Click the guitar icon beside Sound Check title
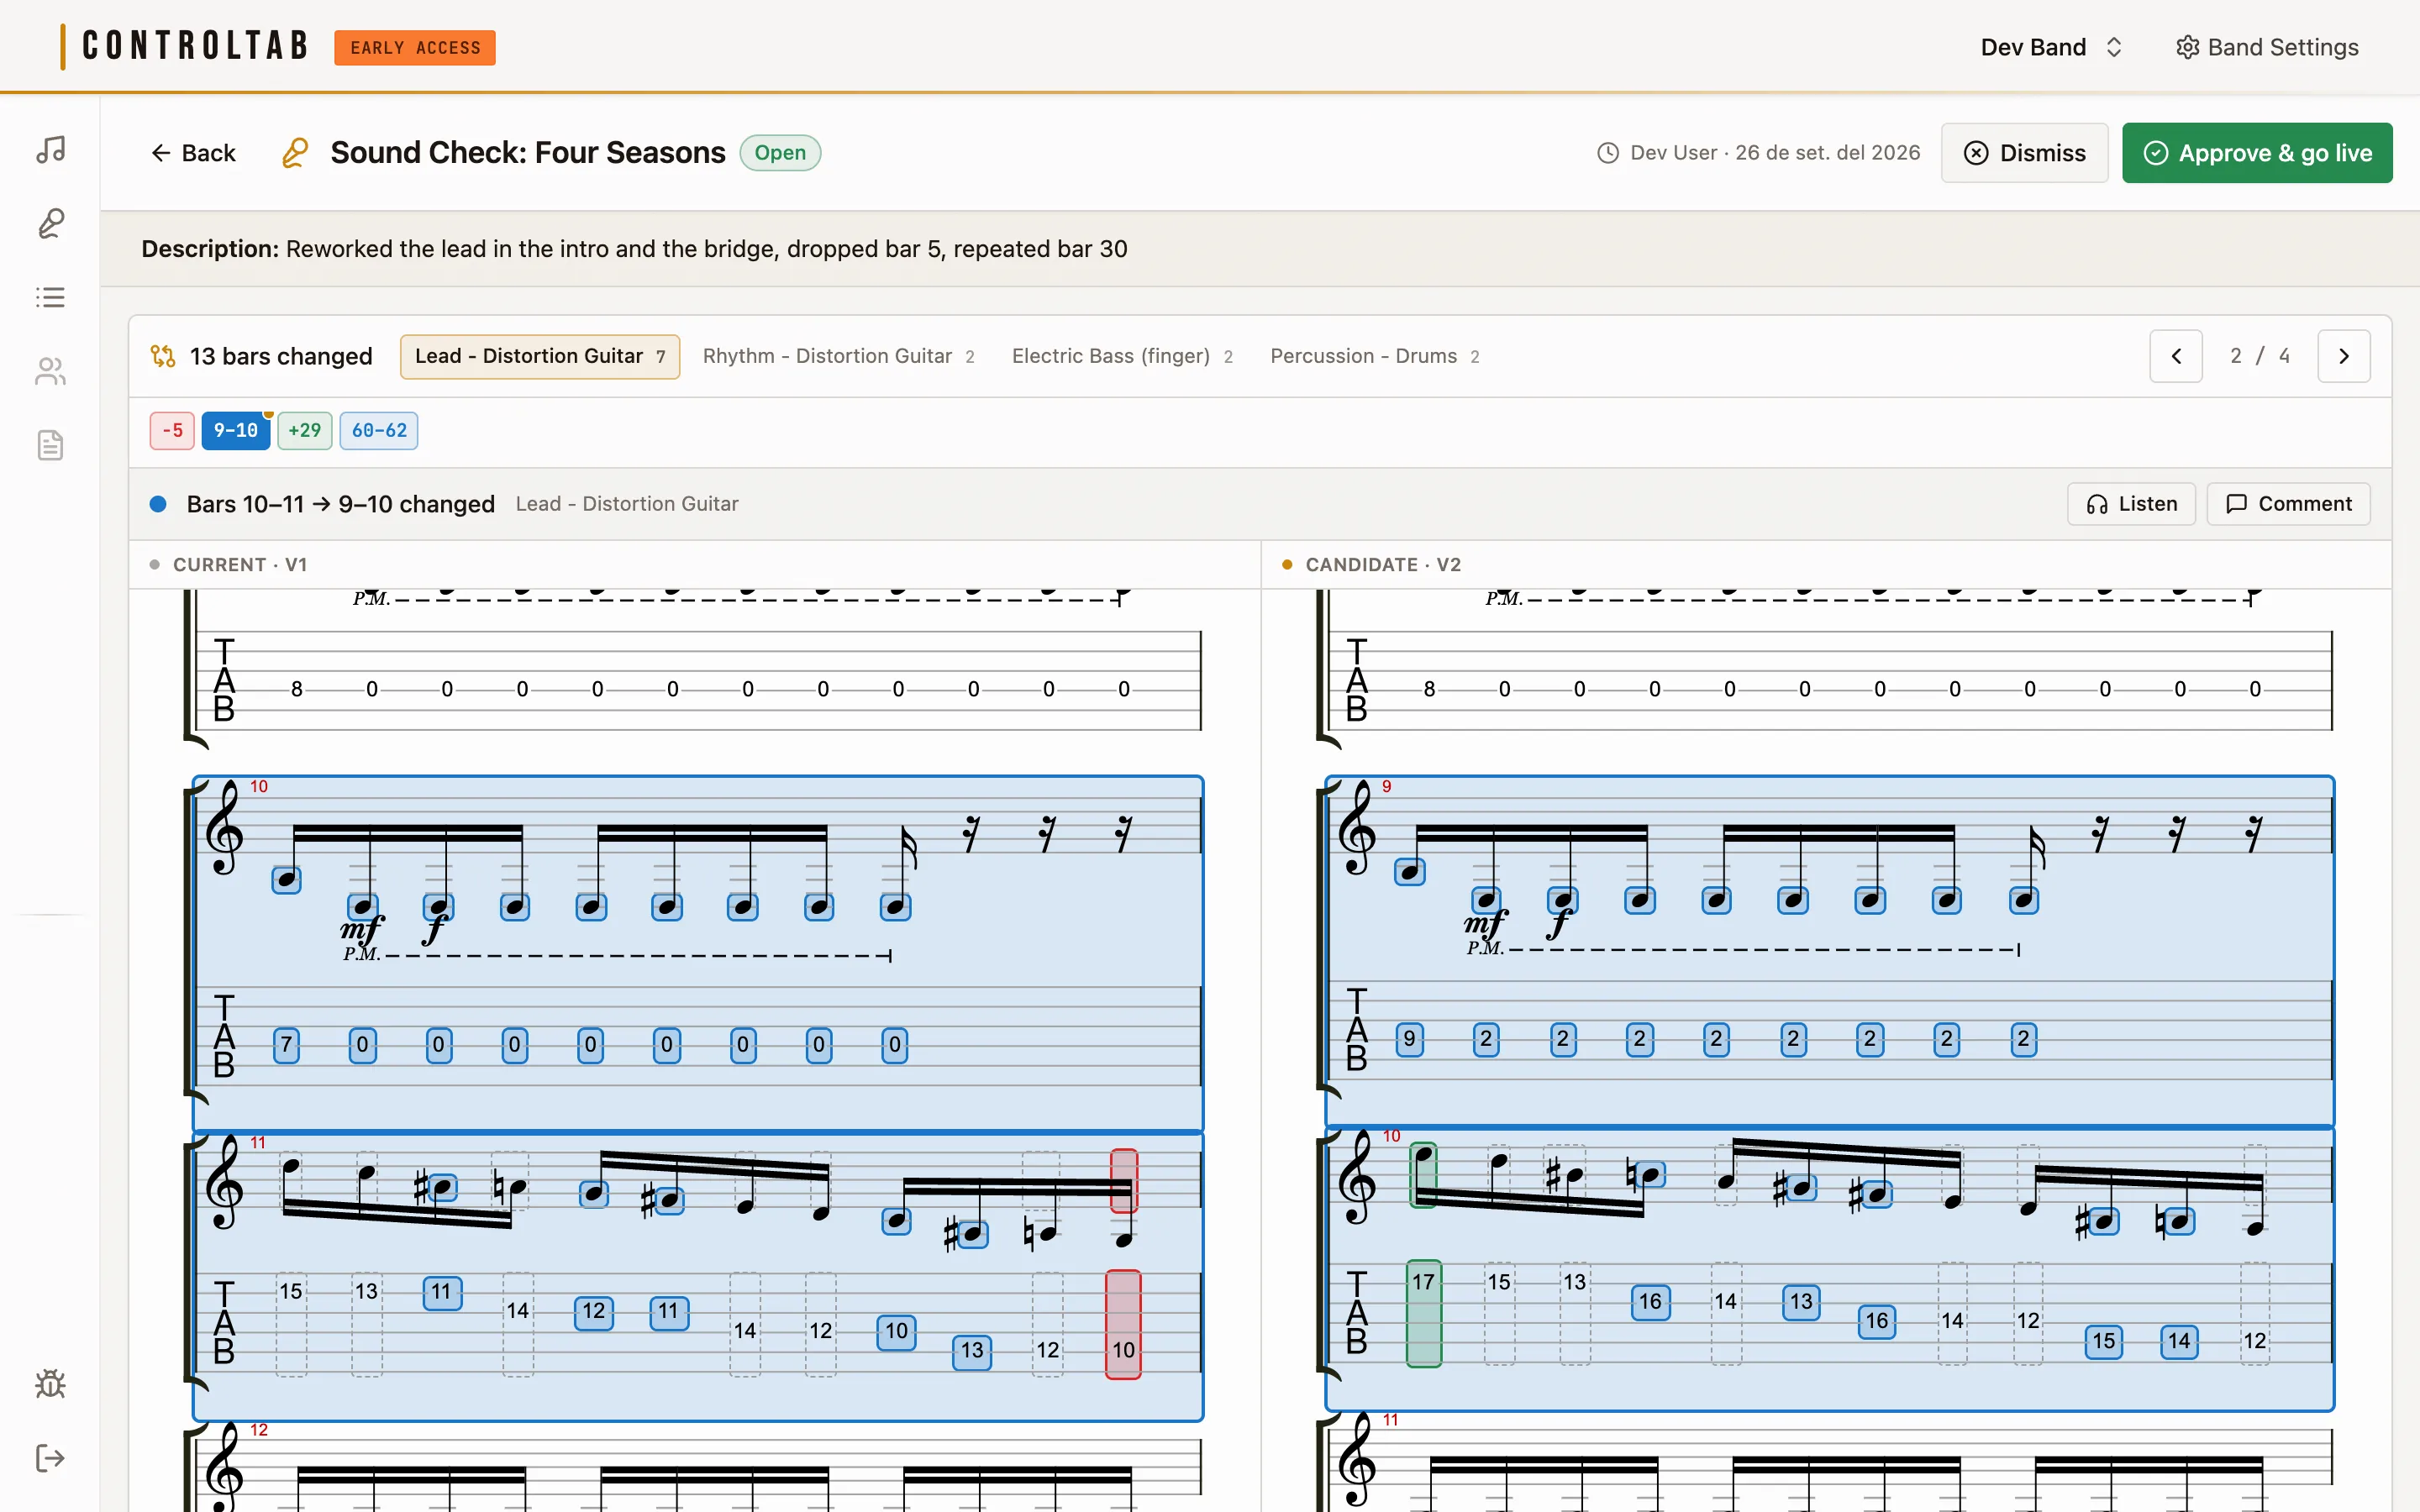 [294, 153]
